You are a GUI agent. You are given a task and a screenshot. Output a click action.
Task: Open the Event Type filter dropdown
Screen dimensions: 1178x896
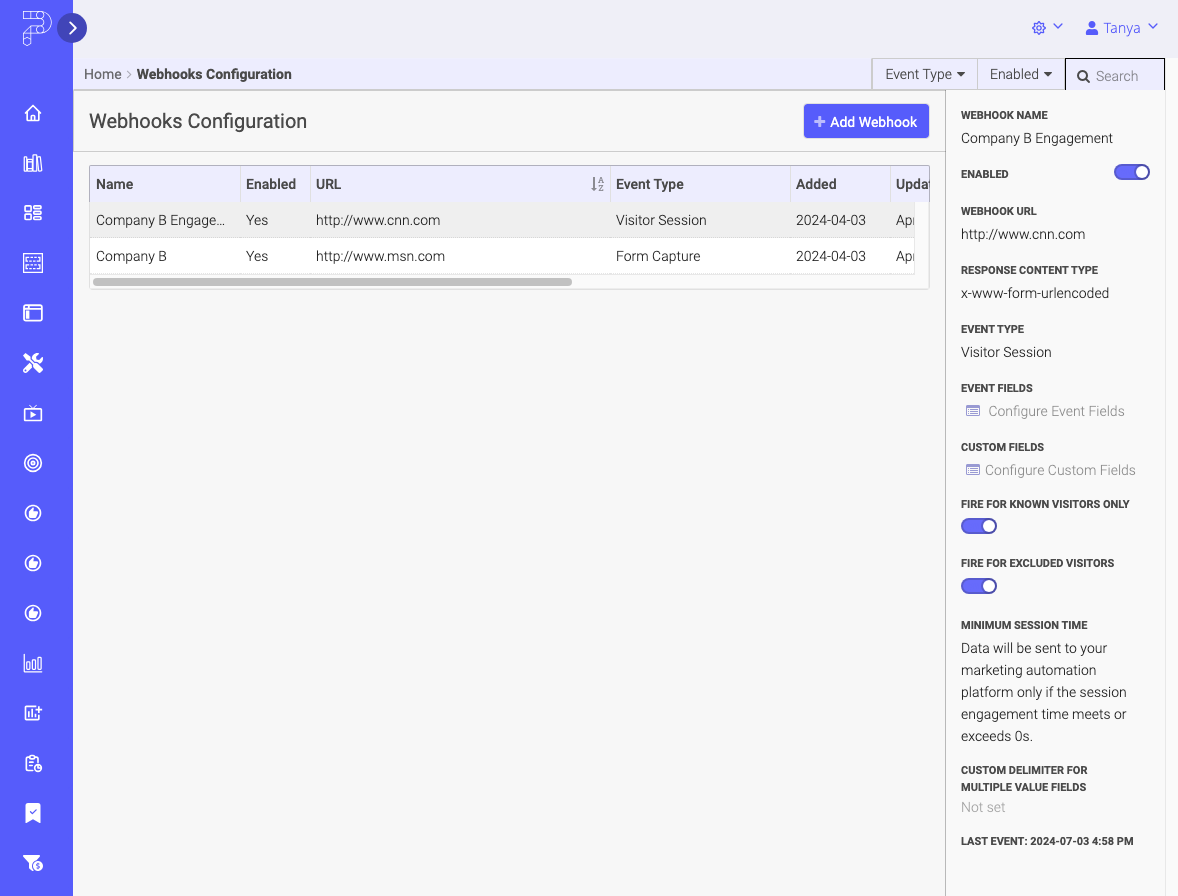coord(923,73)
